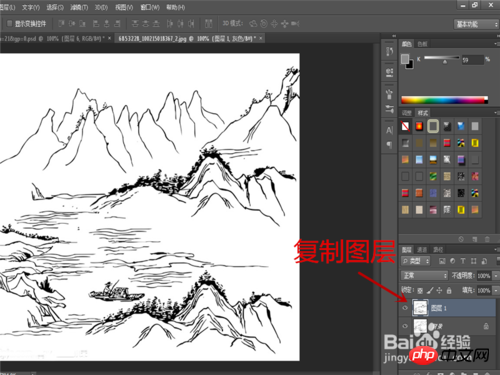
Task: Click the delete style trash icon
Action: (487, 239)
